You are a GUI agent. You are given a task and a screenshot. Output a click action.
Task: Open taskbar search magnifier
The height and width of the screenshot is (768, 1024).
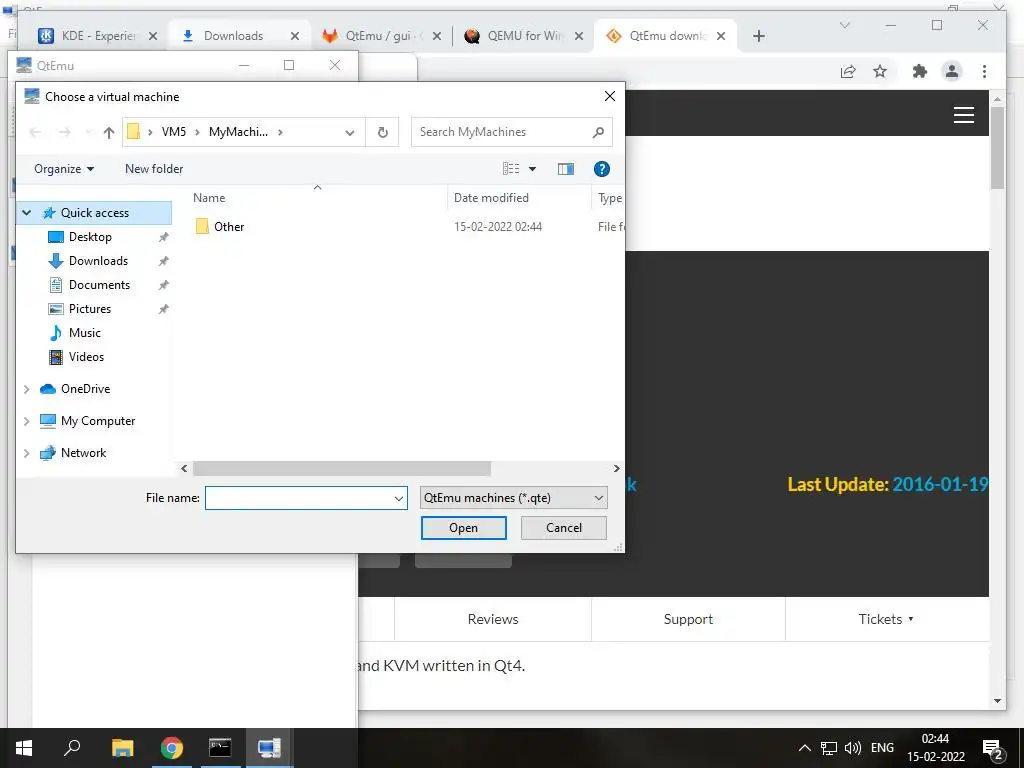[x=72, y=748]
